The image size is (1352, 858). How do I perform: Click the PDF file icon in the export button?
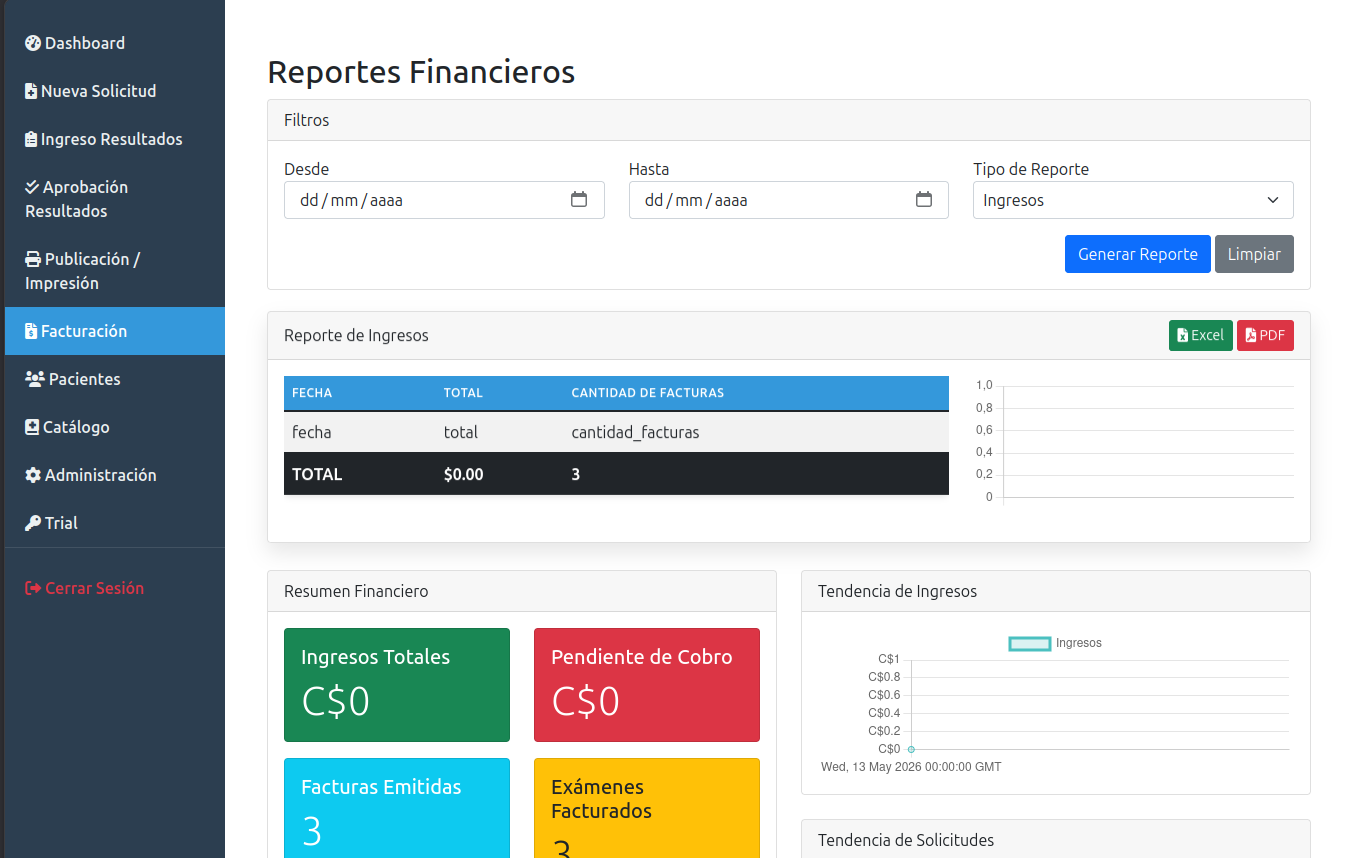(1251, 336)
